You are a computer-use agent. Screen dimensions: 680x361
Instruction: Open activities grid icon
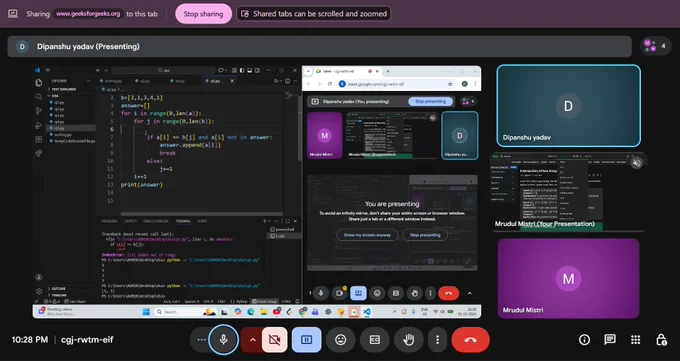pyautogui.click(x=635, y=339)
